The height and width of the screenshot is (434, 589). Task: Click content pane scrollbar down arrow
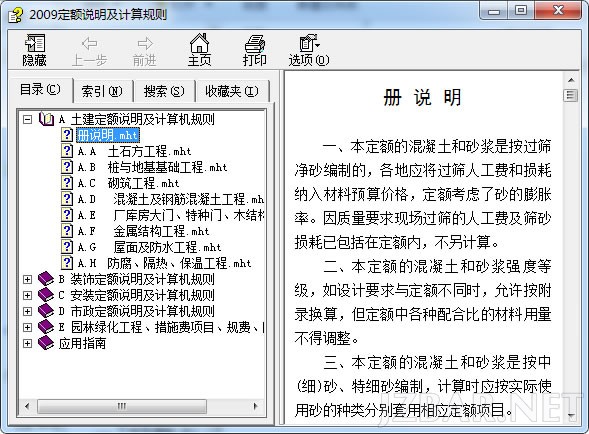(x=571, y=415)
